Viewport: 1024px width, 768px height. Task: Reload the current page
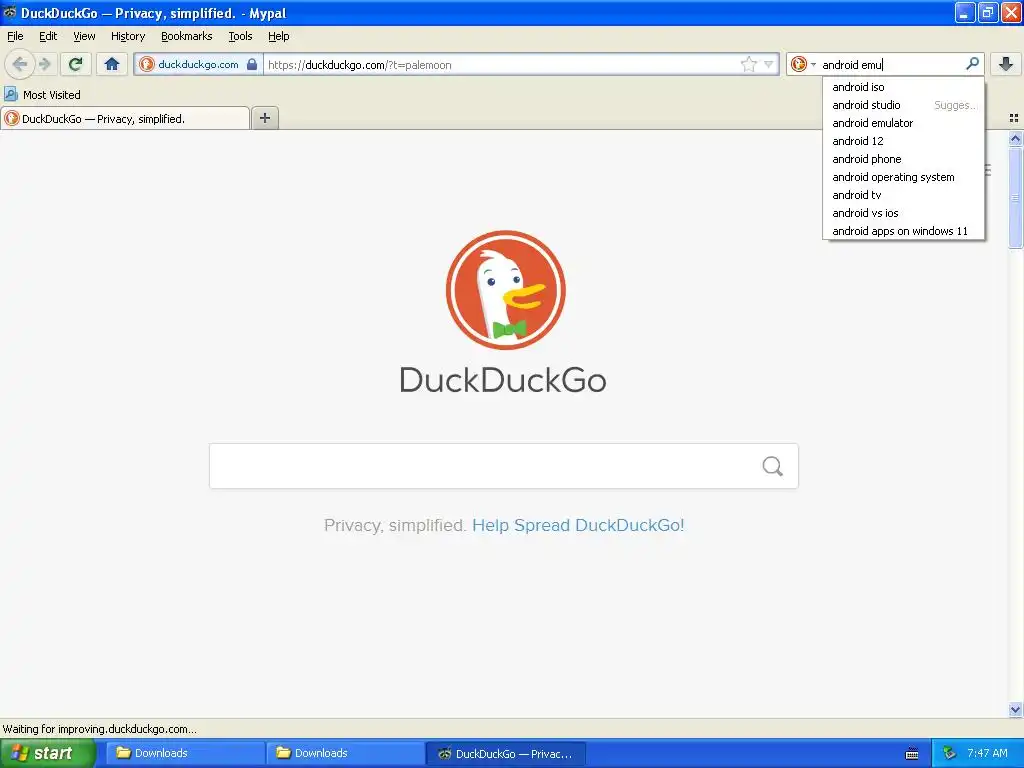[x=76, y=64]
